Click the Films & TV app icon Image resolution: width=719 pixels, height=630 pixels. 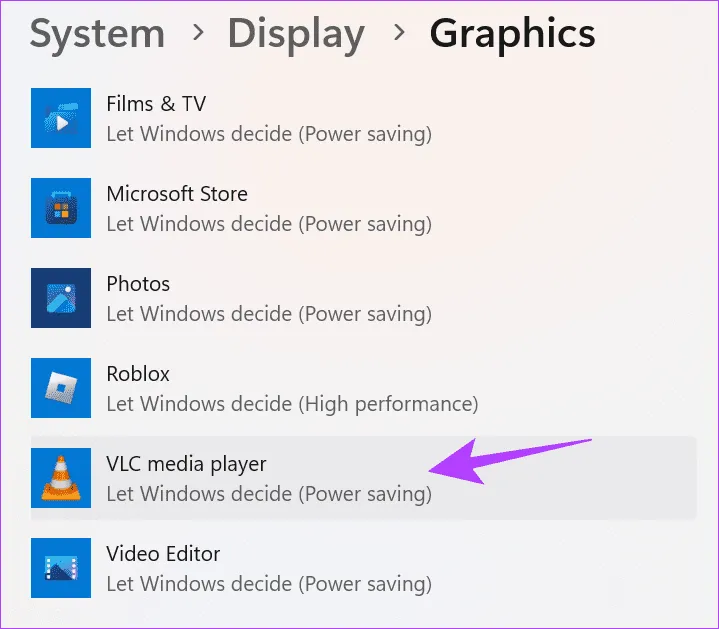(x=61, y=118)
